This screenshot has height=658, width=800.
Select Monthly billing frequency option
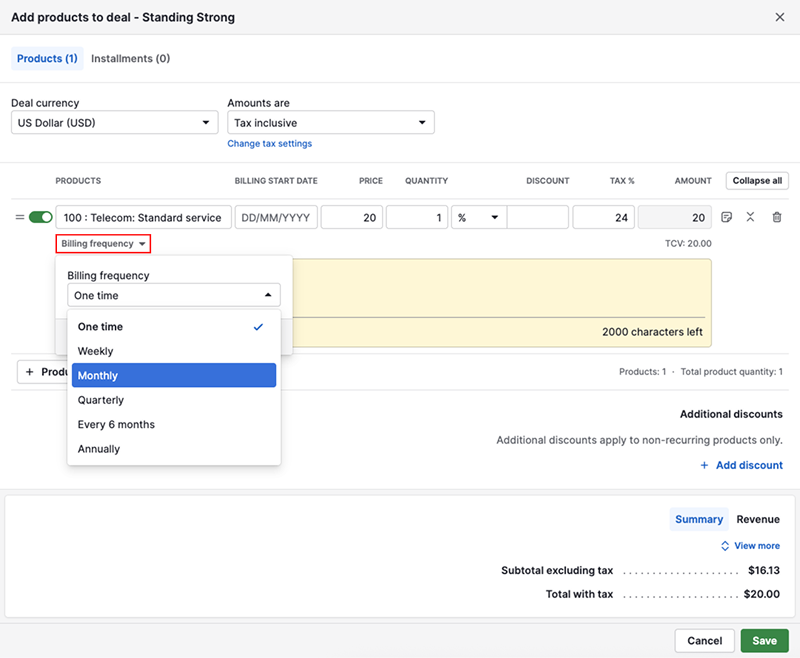173,376
